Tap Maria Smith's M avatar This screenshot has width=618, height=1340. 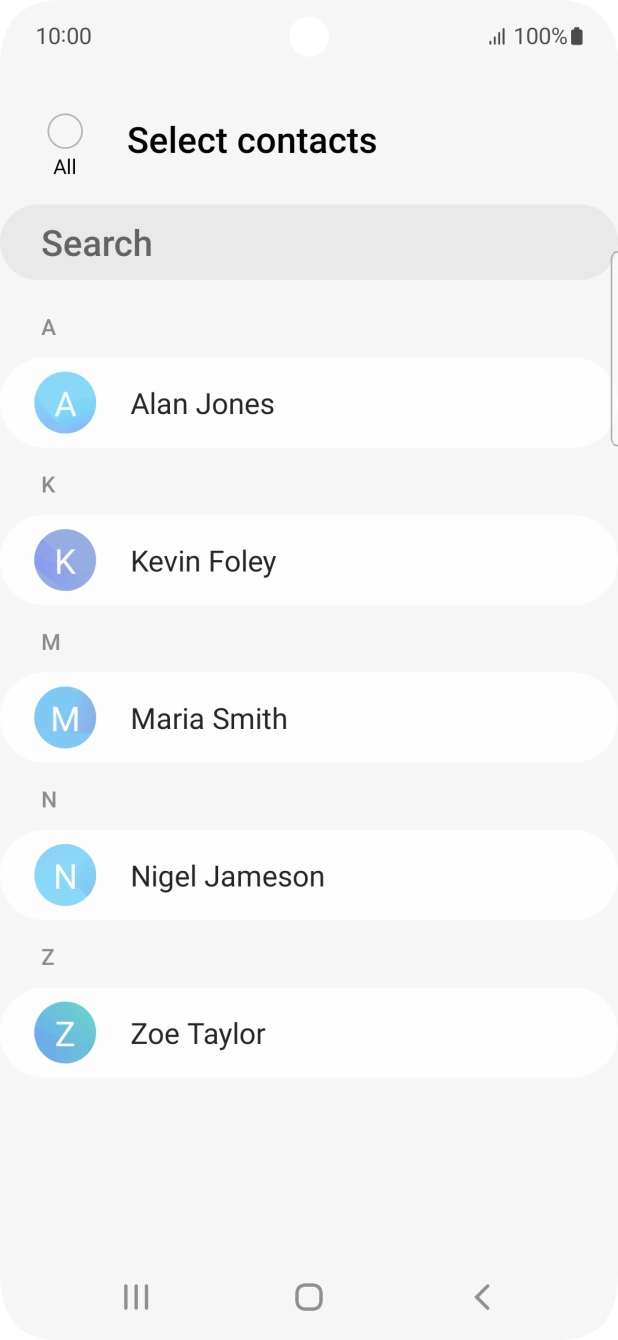(x=65, y=718)
